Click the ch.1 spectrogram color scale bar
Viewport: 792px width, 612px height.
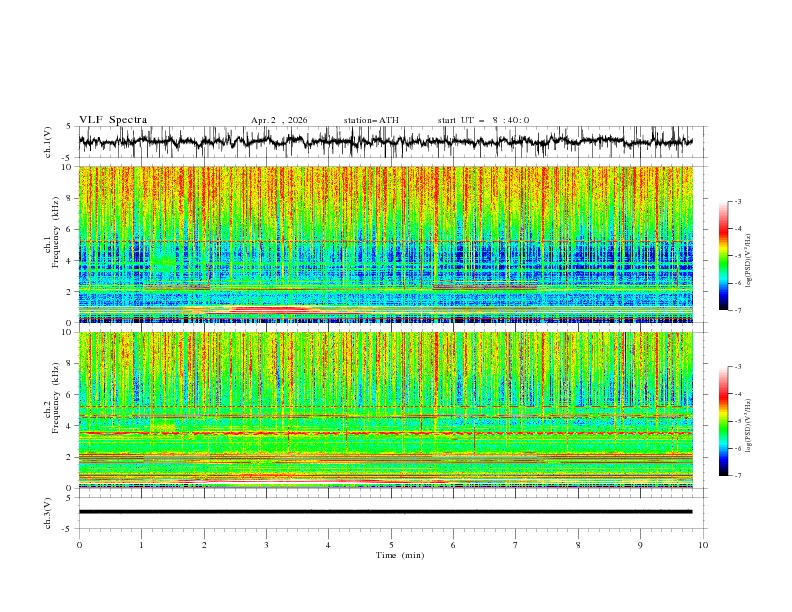pos(723,256)
